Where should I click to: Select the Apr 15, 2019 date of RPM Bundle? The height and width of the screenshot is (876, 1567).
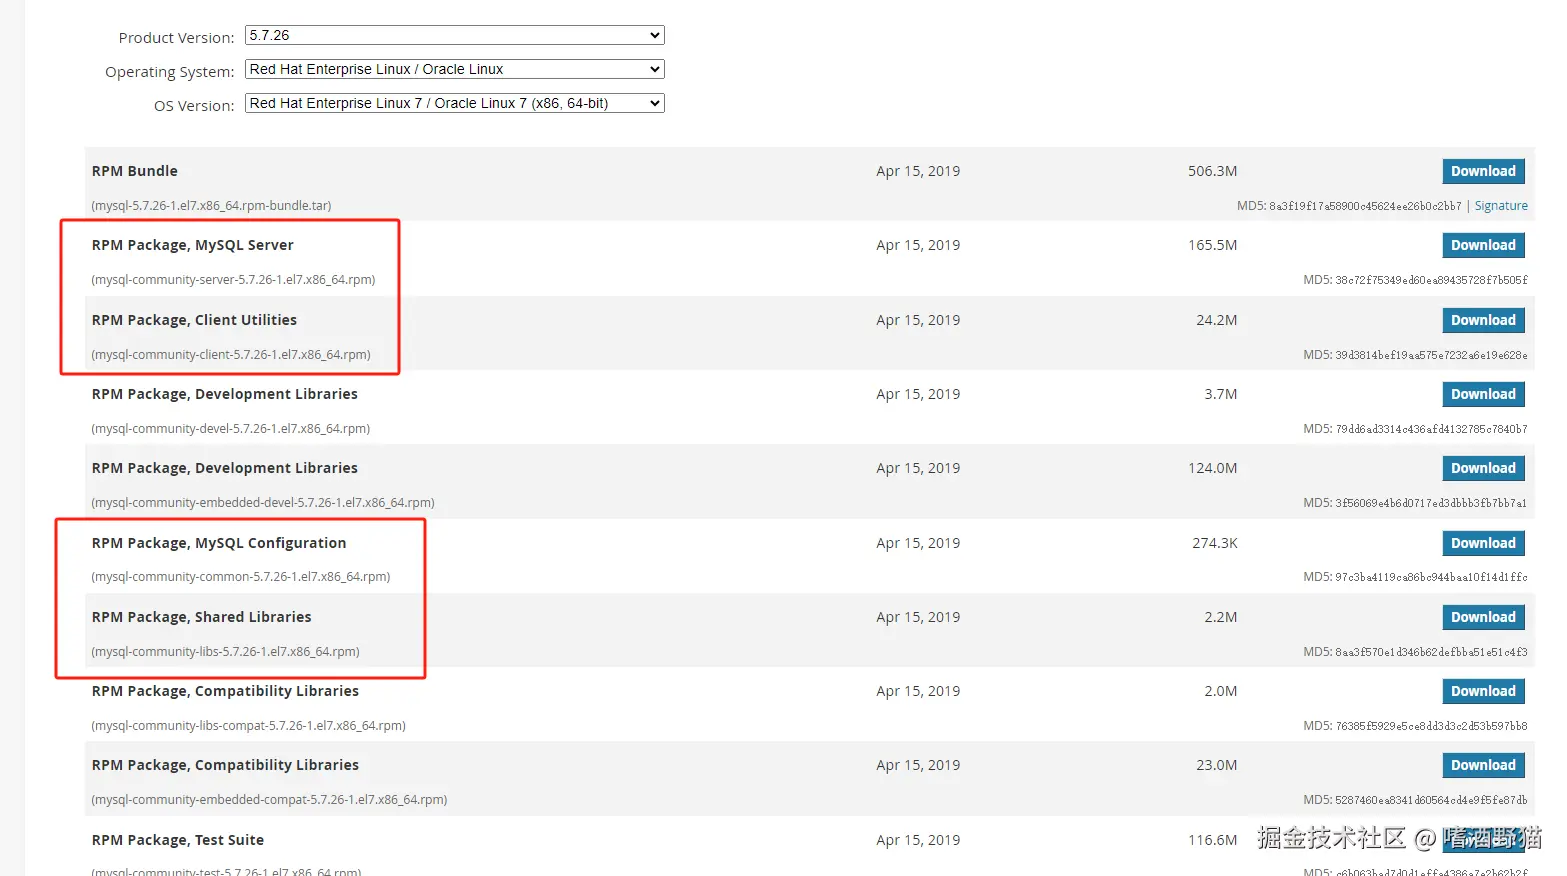[918, 171]
